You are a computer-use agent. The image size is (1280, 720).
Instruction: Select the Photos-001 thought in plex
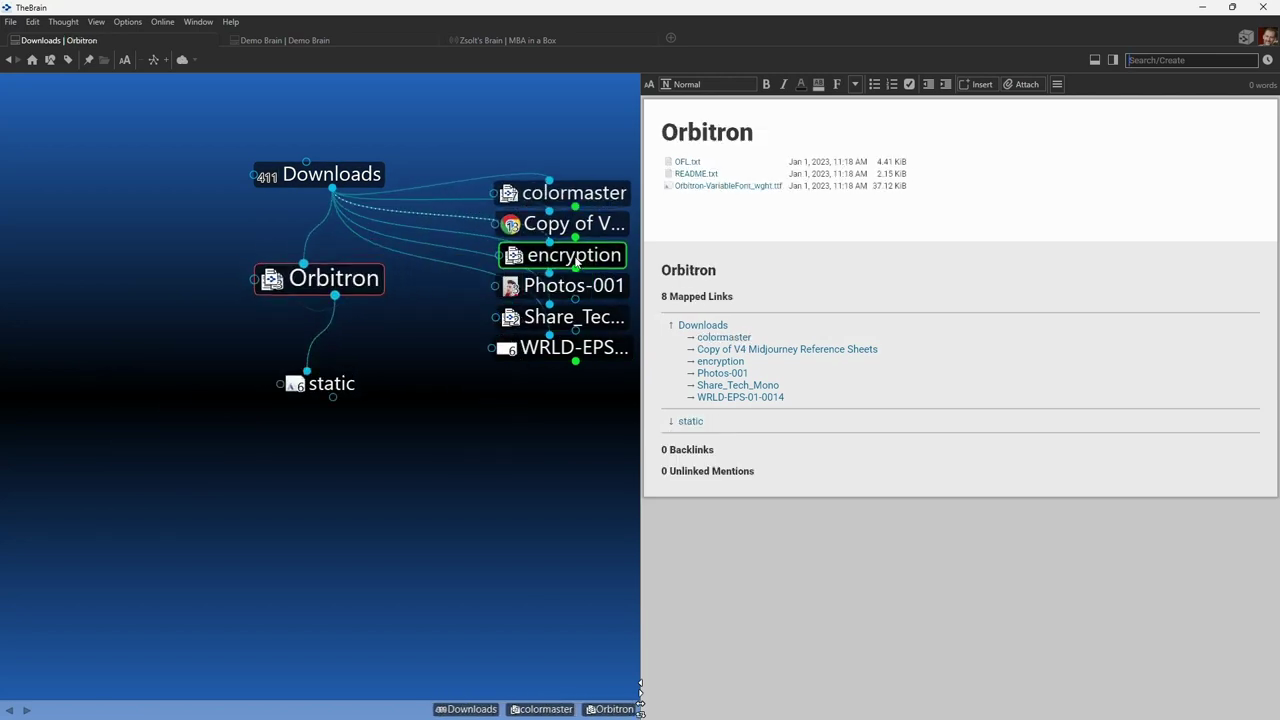[563, 286]
